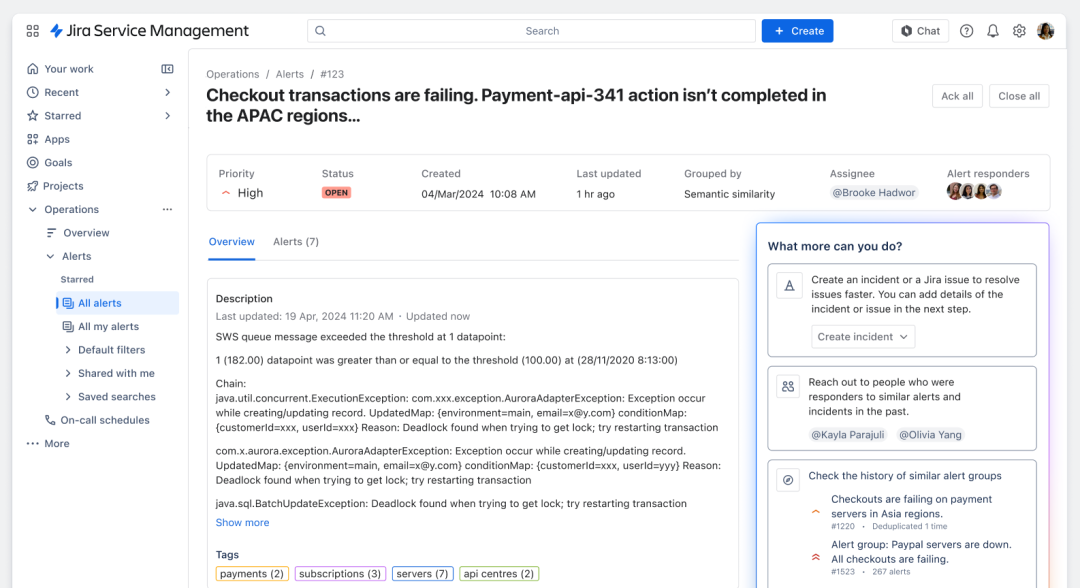
Task: Open the settings gear icon
Action: [x=1019, y=31]
